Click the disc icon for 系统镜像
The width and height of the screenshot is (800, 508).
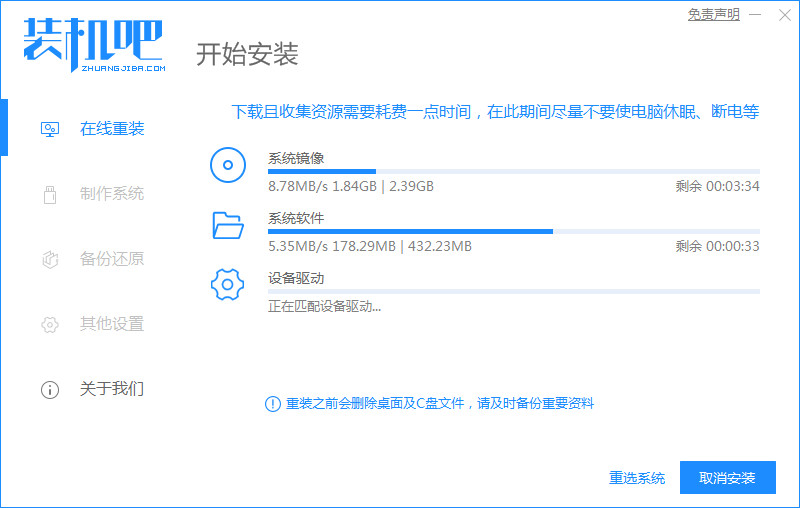(x=228, y=164)
